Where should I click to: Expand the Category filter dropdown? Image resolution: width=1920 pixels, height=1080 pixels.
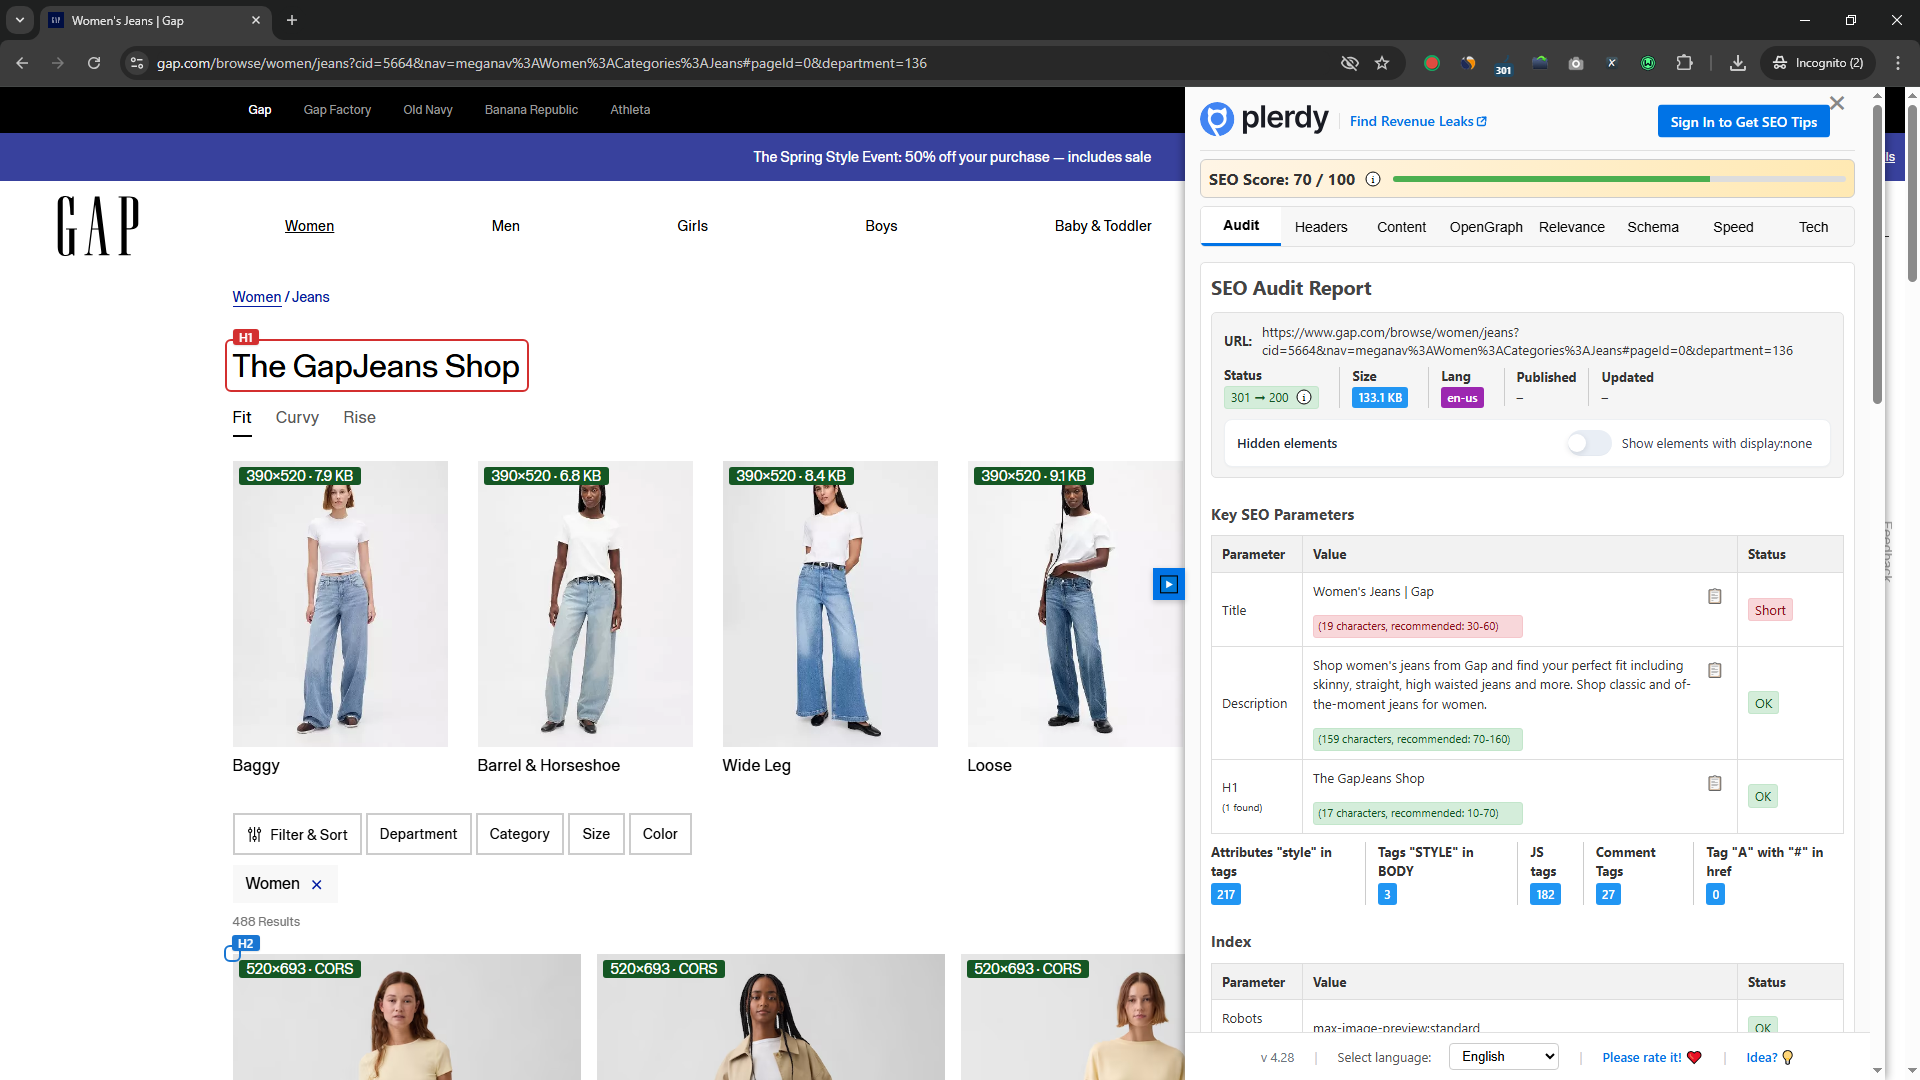click(519, 834)
